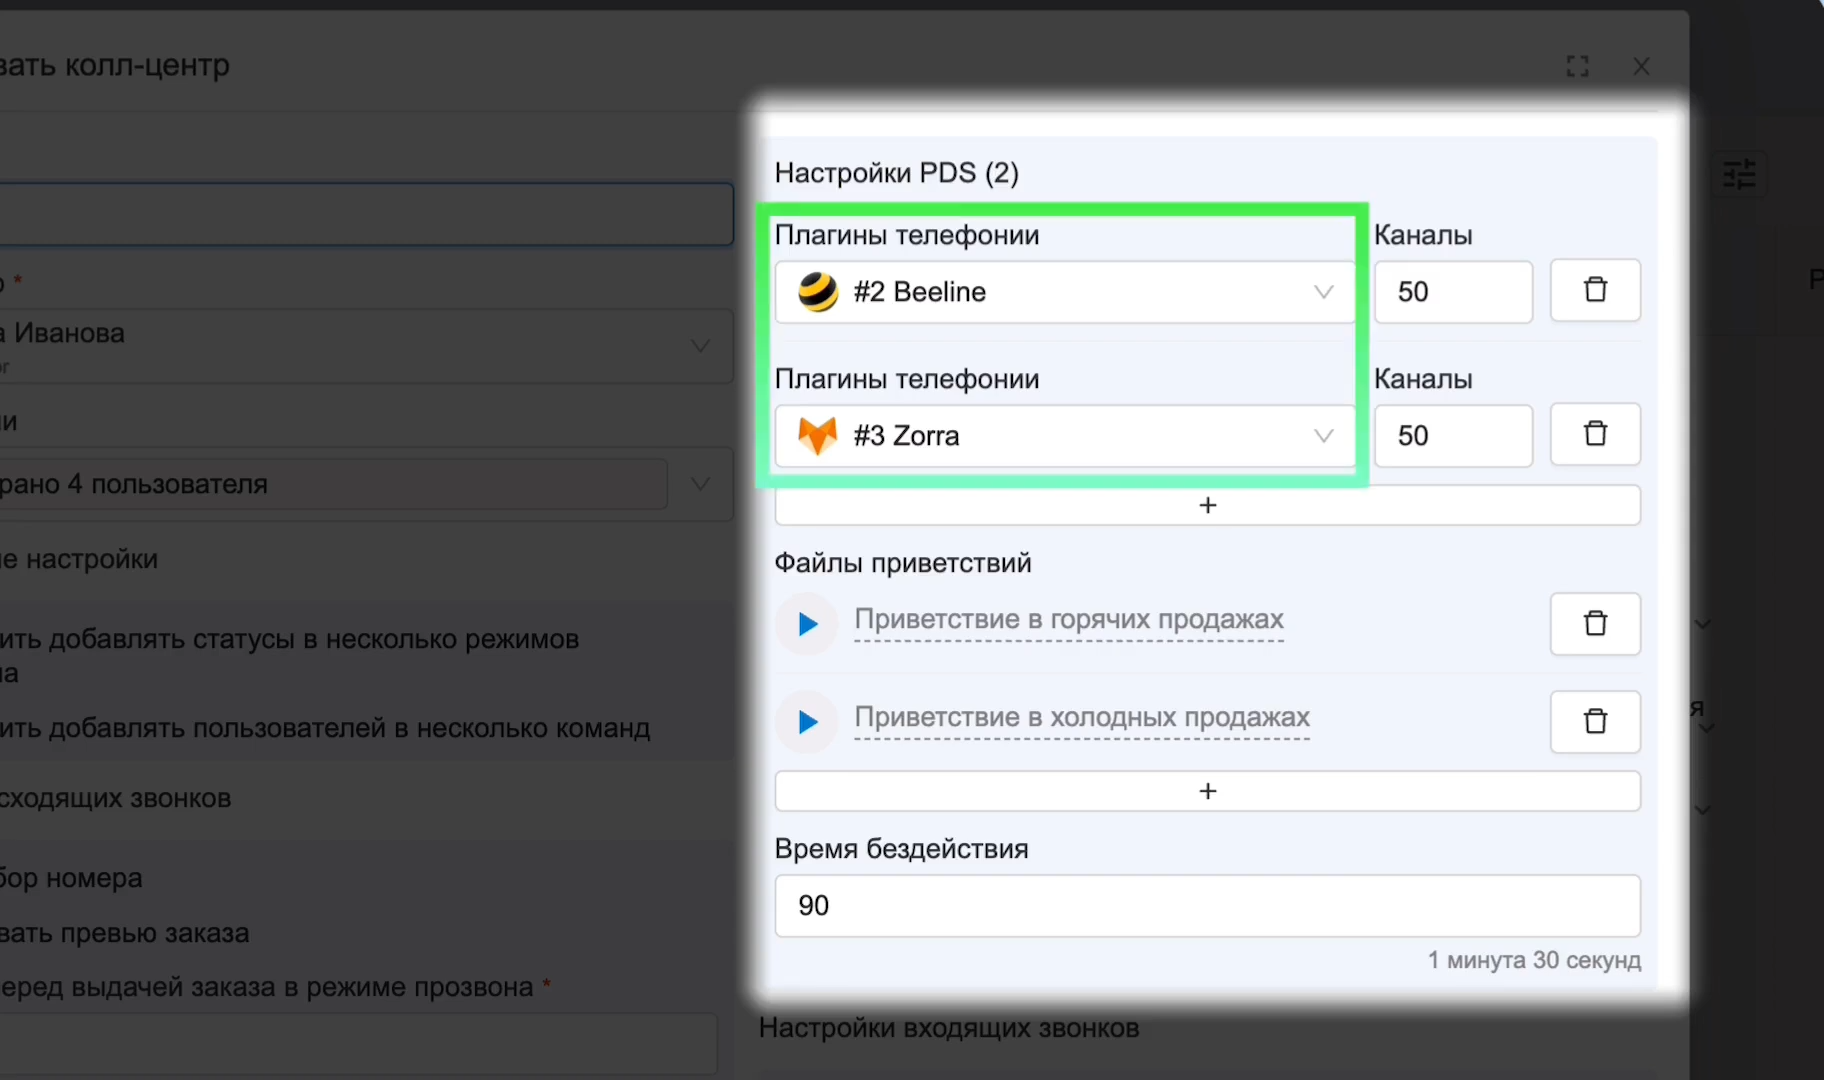This screenshot has width=1824, height=1080.
Task: Open the #2 Beeline plugin dropdown
Action: [1065, 292]
